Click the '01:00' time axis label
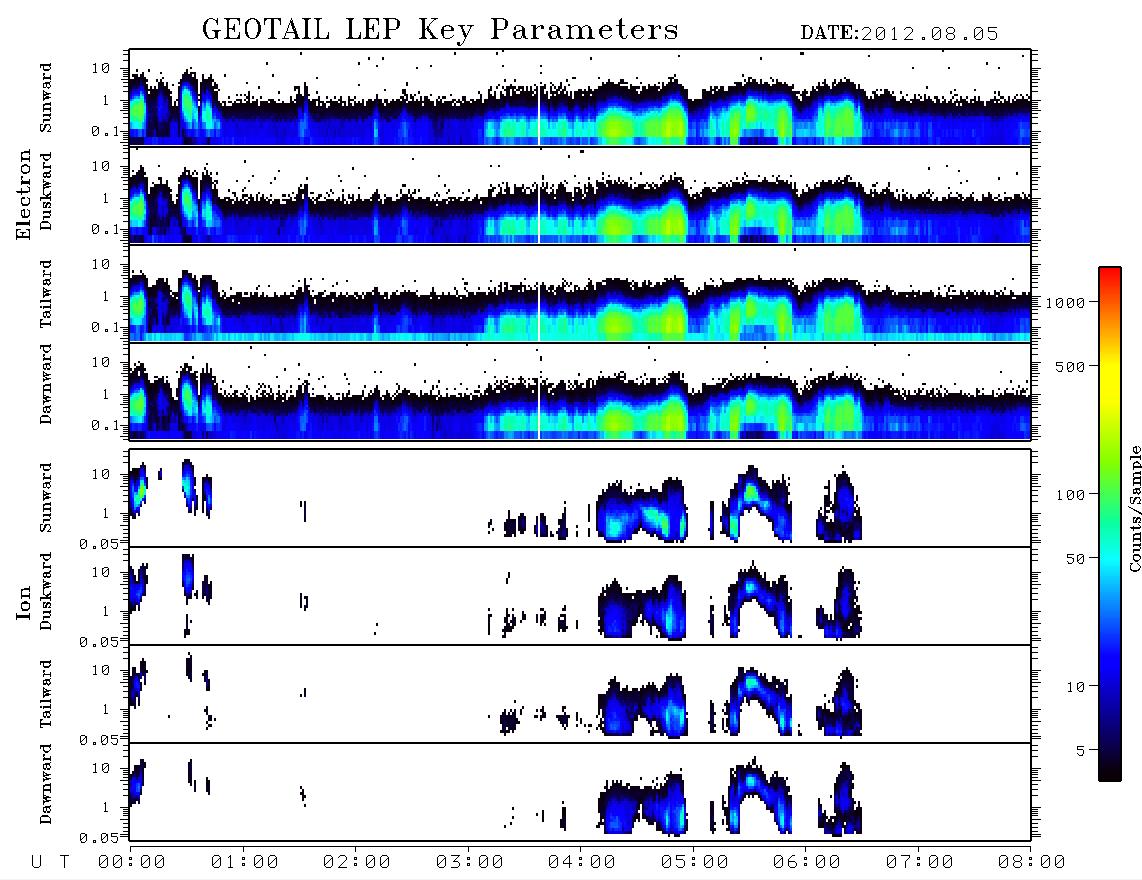 tap(245, 863)
